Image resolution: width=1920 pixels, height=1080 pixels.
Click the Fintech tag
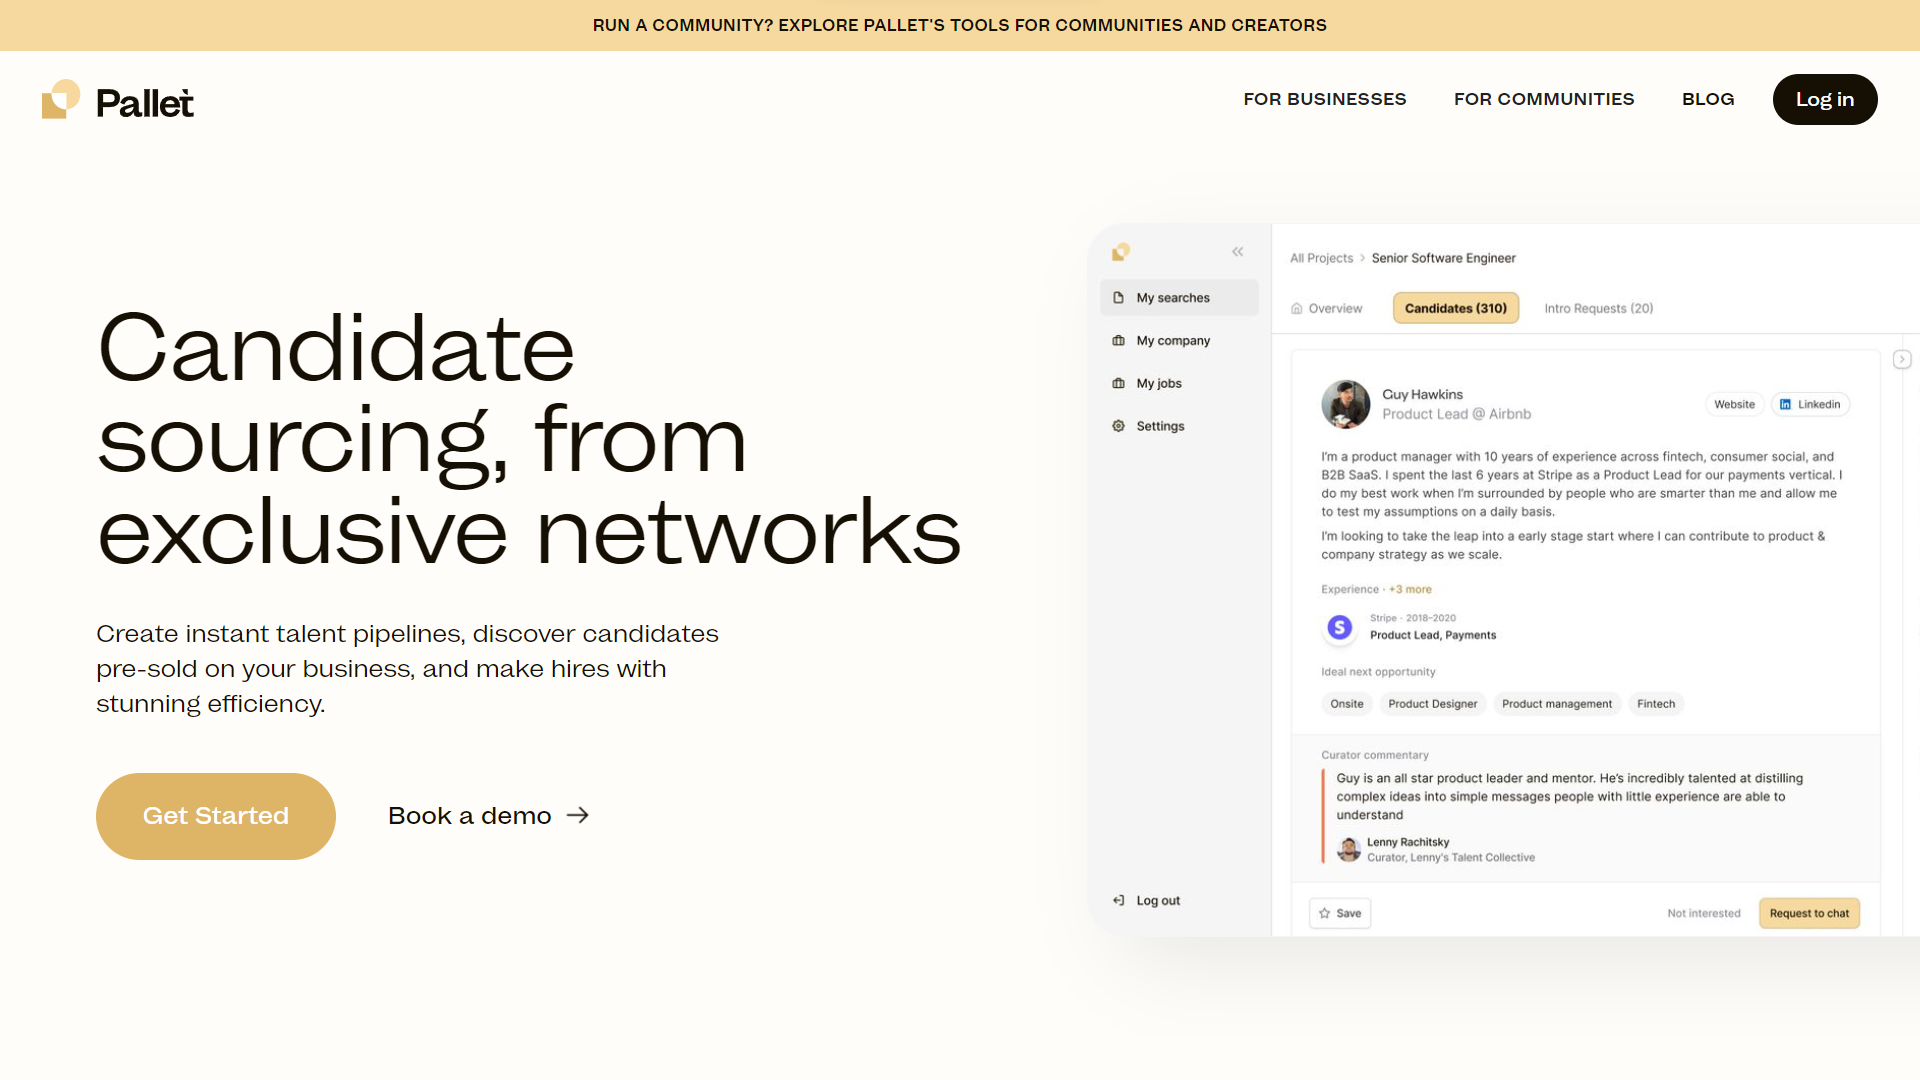click(1655, 704)
